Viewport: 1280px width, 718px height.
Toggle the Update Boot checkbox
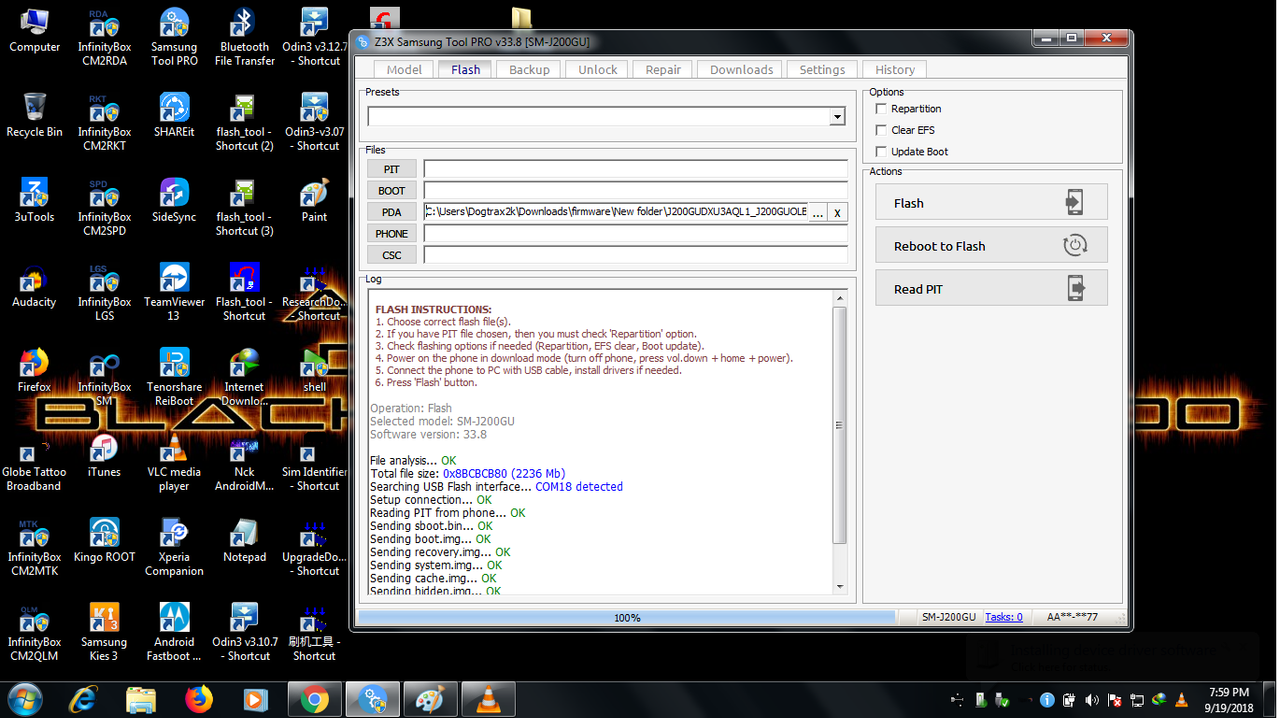(x=881, y=152)
